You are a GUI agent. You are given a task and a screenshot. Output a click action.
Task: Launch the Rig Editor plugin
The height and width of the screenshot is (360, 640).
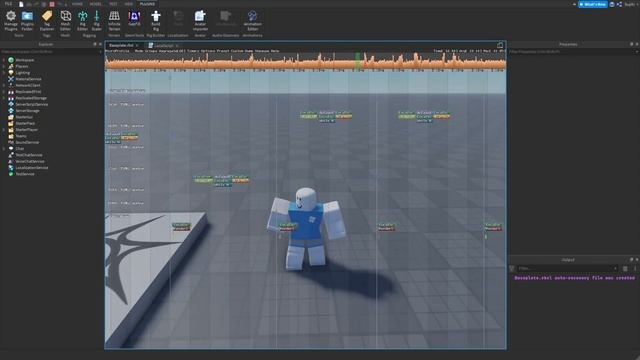pyautogui.click(x=82, y=20)
